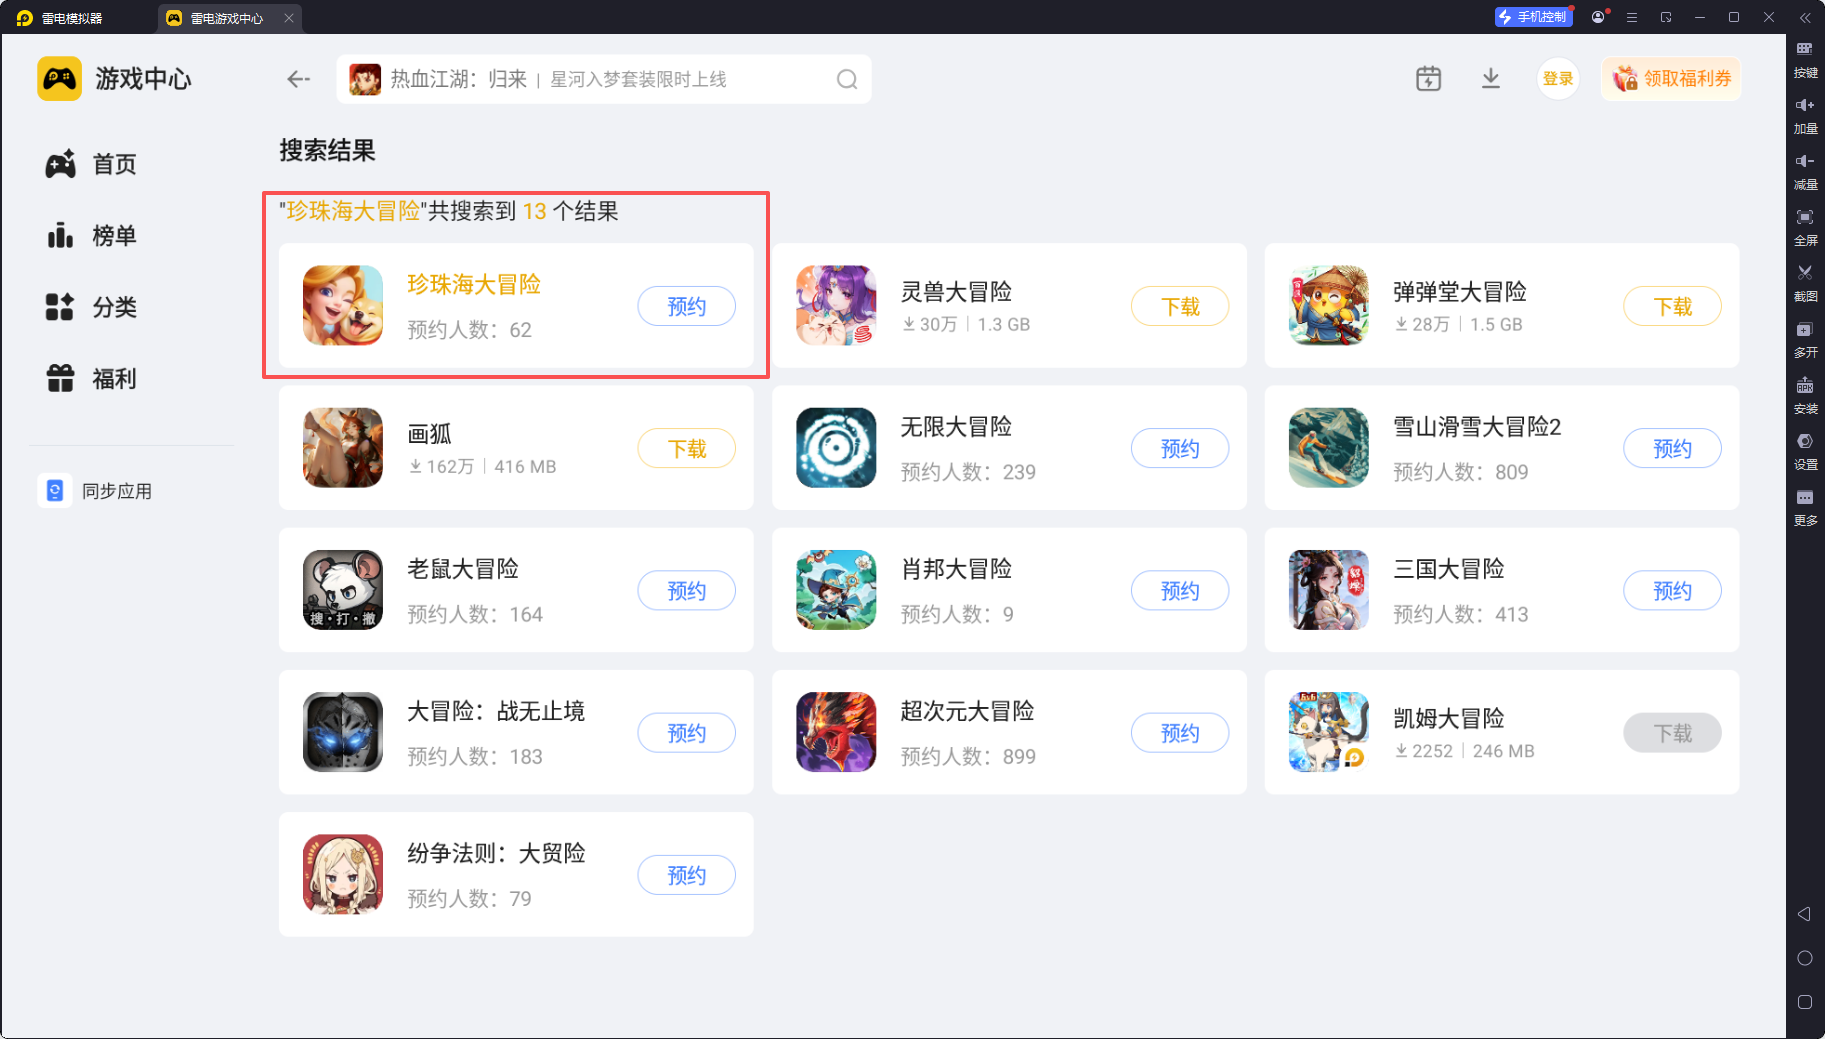Click the 领取福利券 coupon button

[x=1671, y=79]
